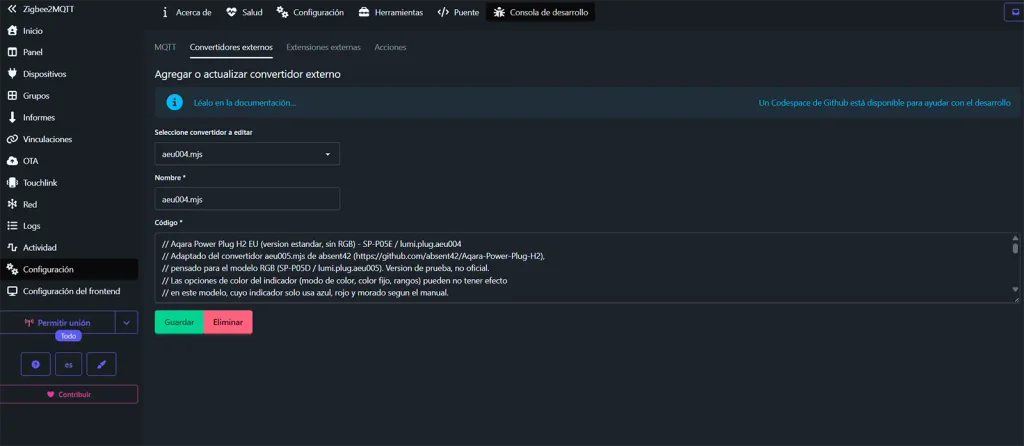
Task: Open Acerca de tab
Action: (x=186, y=12)
